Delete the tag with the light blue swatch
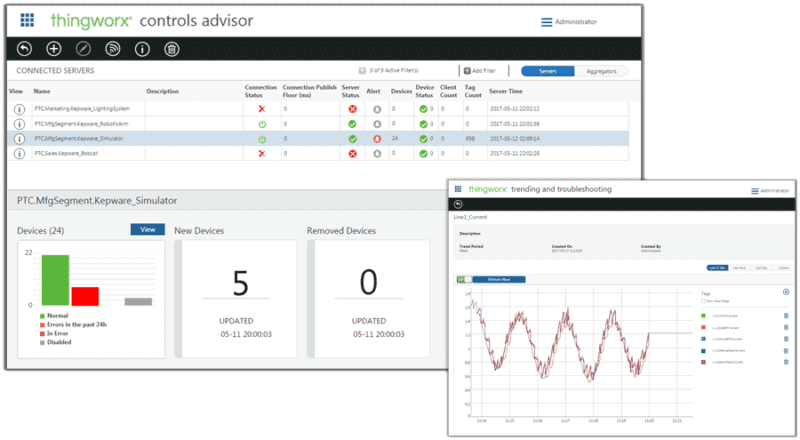 point(786,339)
